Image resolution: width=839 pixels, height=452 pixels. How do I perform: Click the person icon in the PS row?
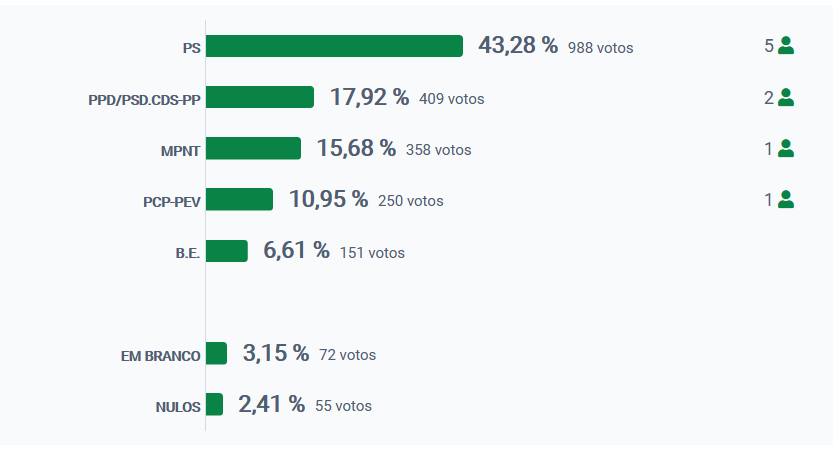point(785,46)
